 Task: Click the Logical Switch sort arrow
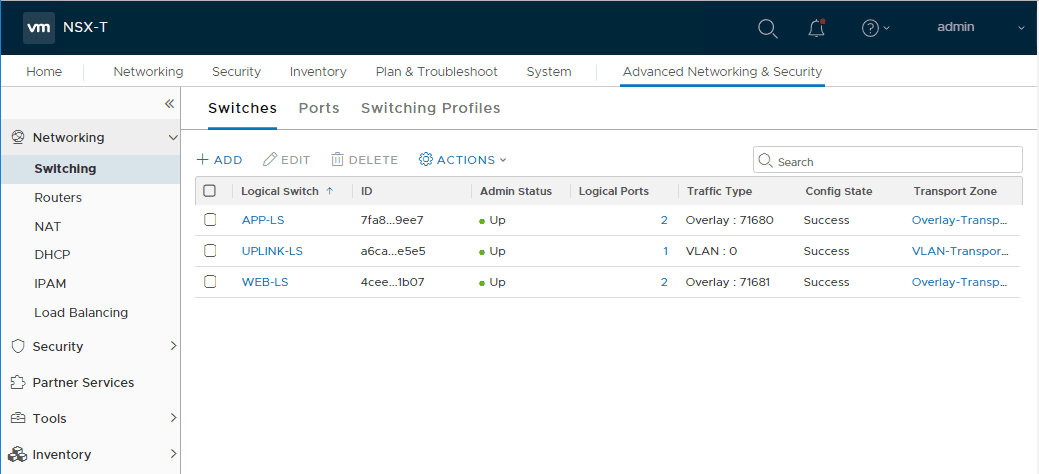(x=329, y=191)
